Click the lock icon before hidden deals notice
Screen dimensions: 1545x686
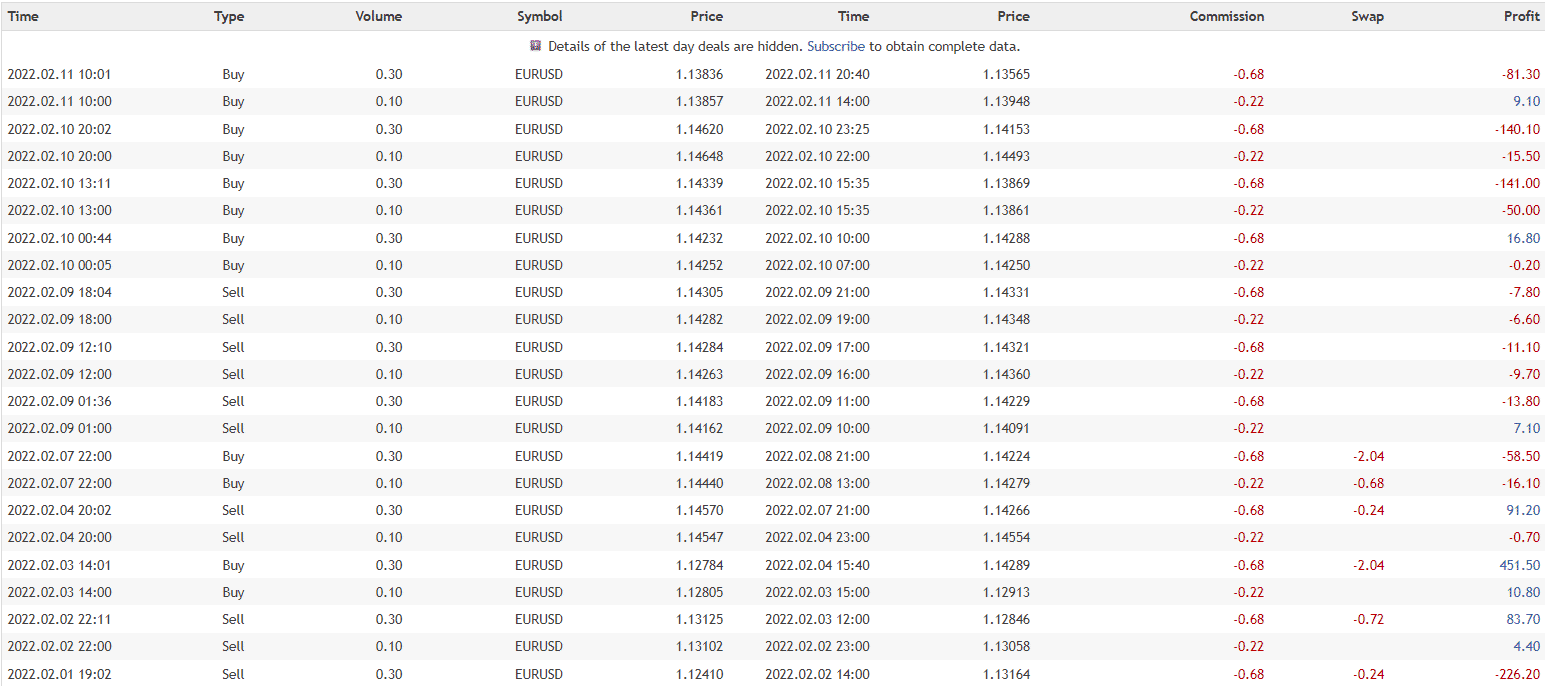533,46
